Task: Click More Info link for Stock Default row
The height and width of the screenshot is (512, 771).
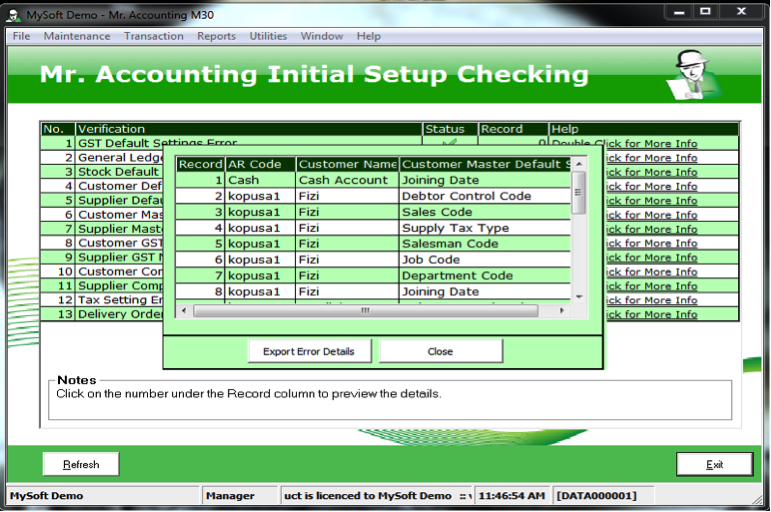Action: (x=651, y=172)
